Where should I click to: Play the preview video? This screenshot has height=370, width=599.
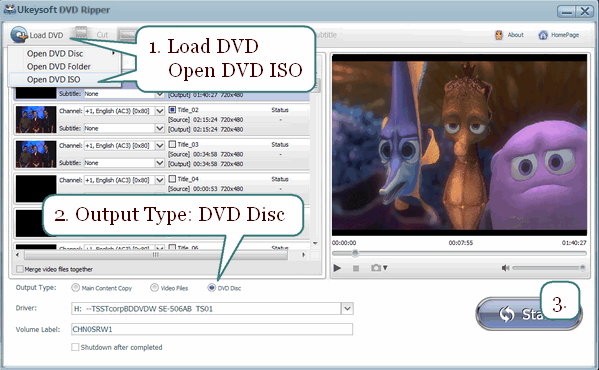point(337,268)
